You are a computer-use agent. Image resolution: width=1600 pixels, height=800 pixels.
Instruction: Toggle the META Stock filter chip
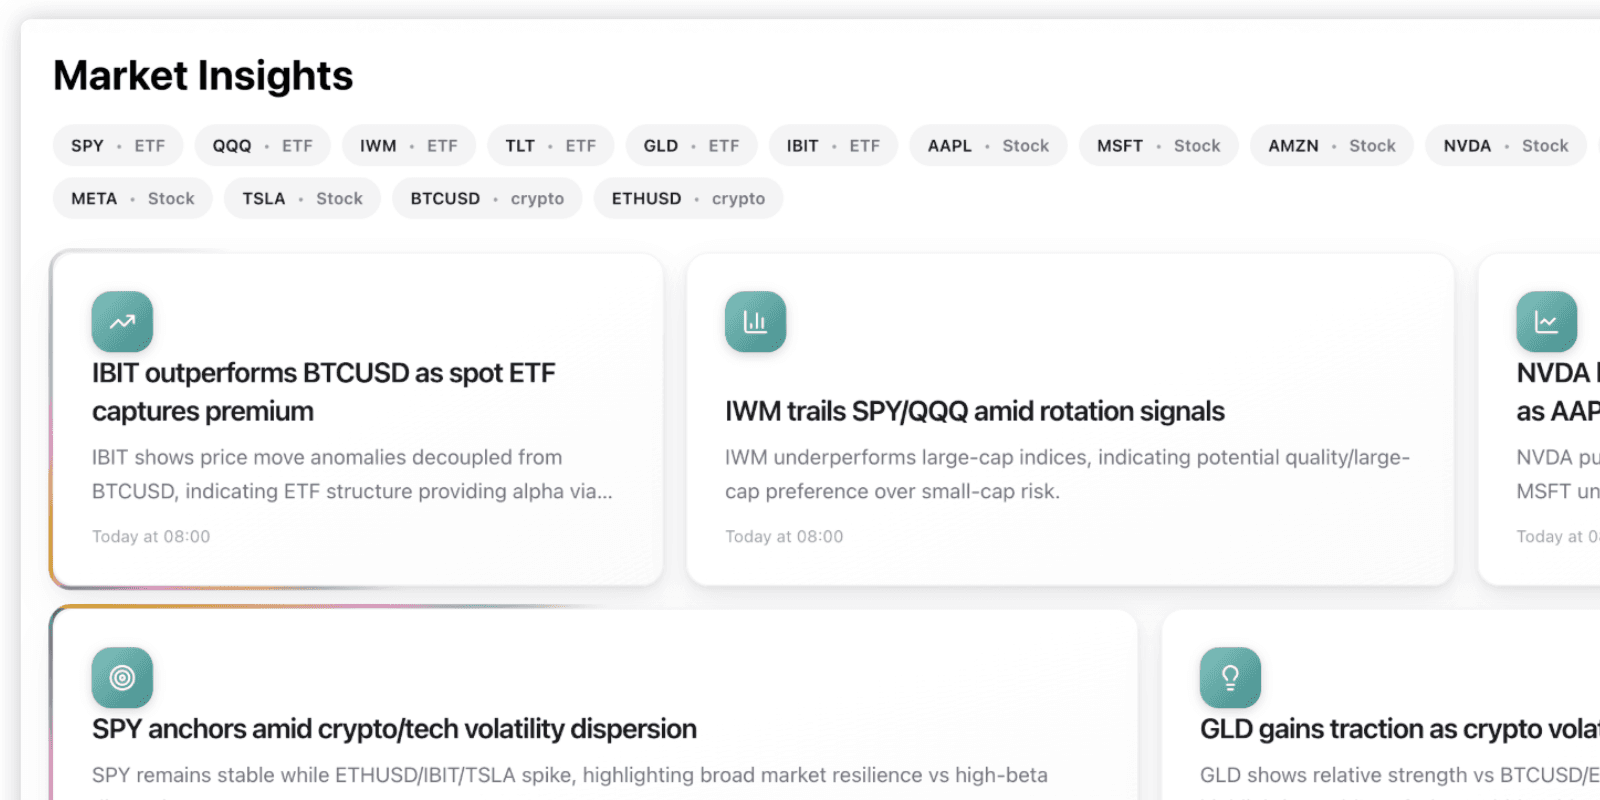132,198
